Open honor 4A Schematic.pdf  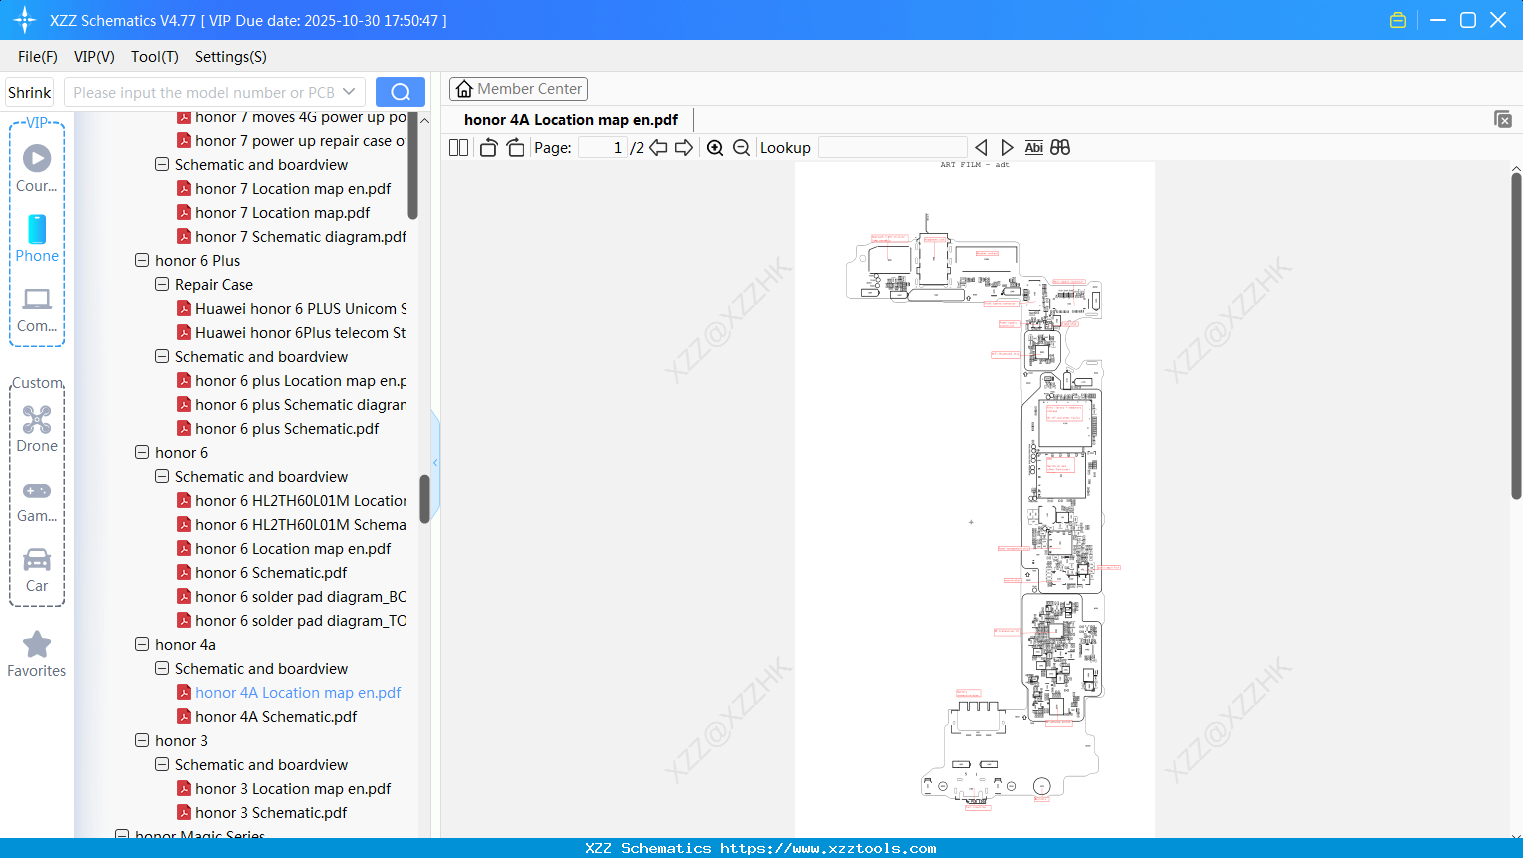(x=276, y=717)
